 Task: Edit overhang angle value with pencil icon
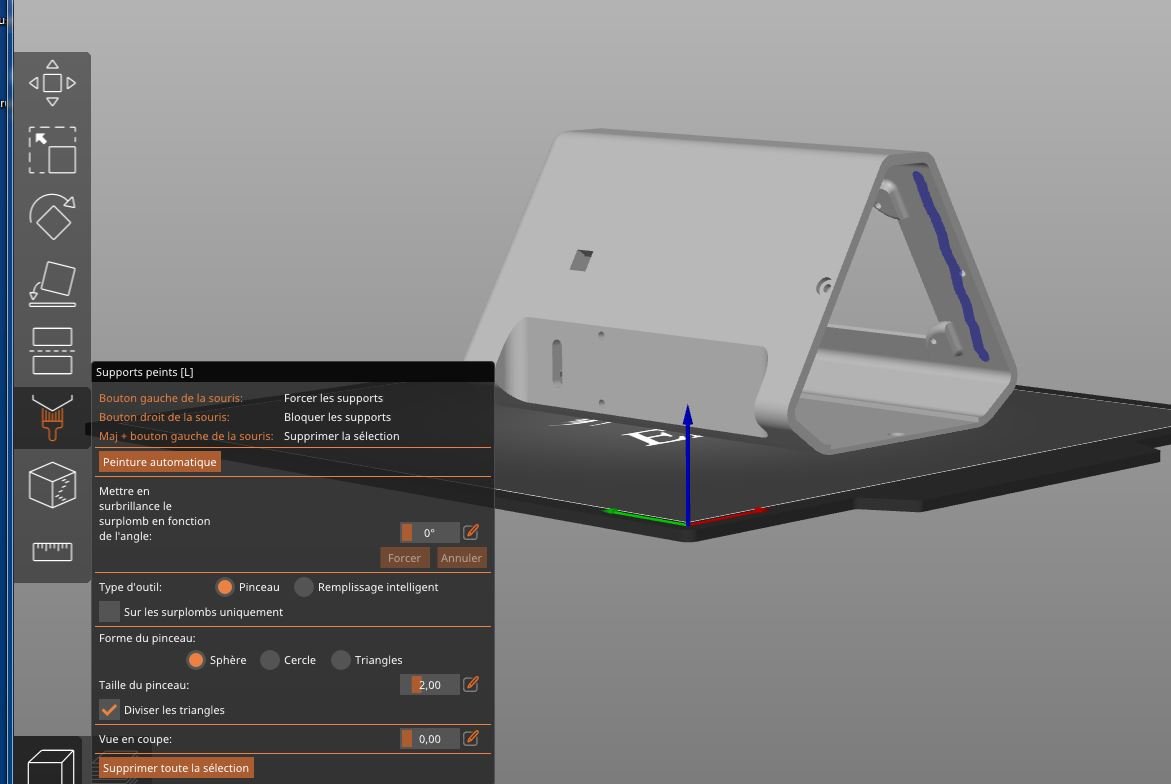(470, 532)
